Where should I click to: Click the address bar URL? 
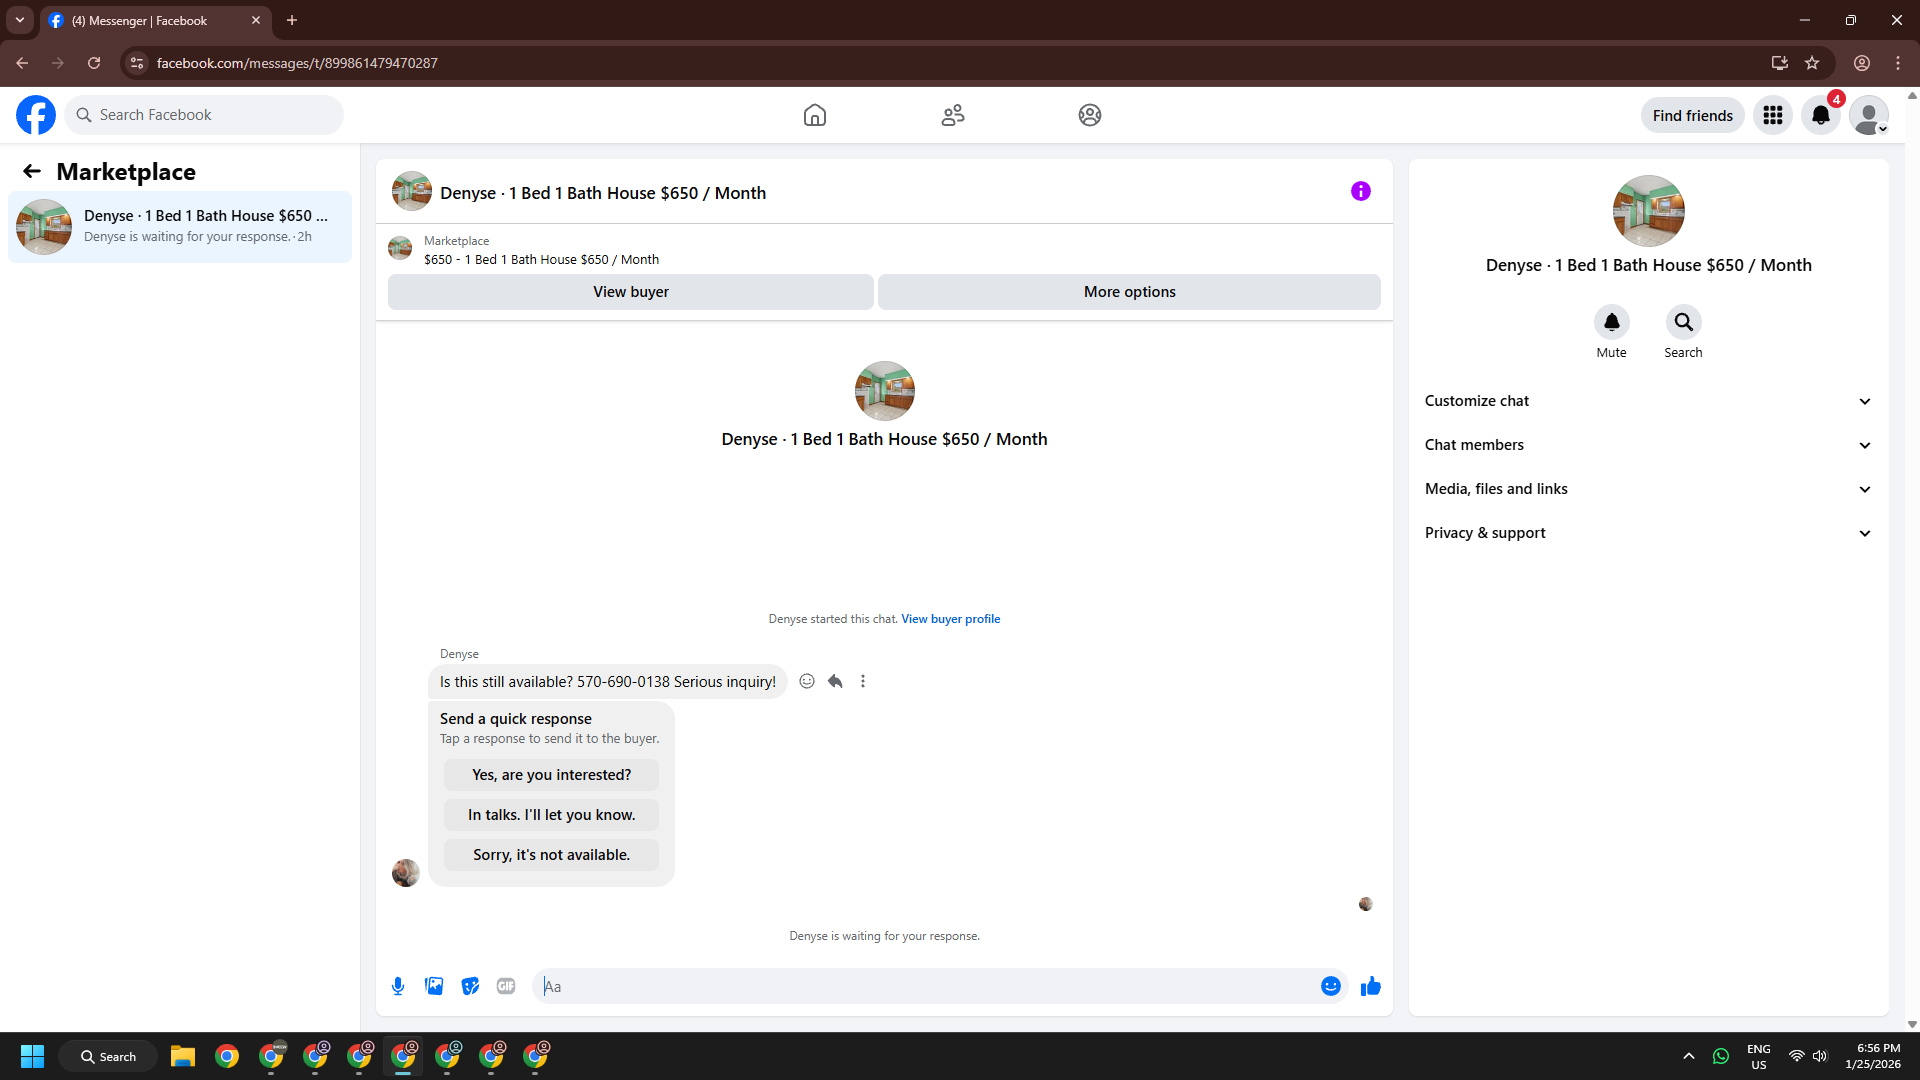(297, 63)
